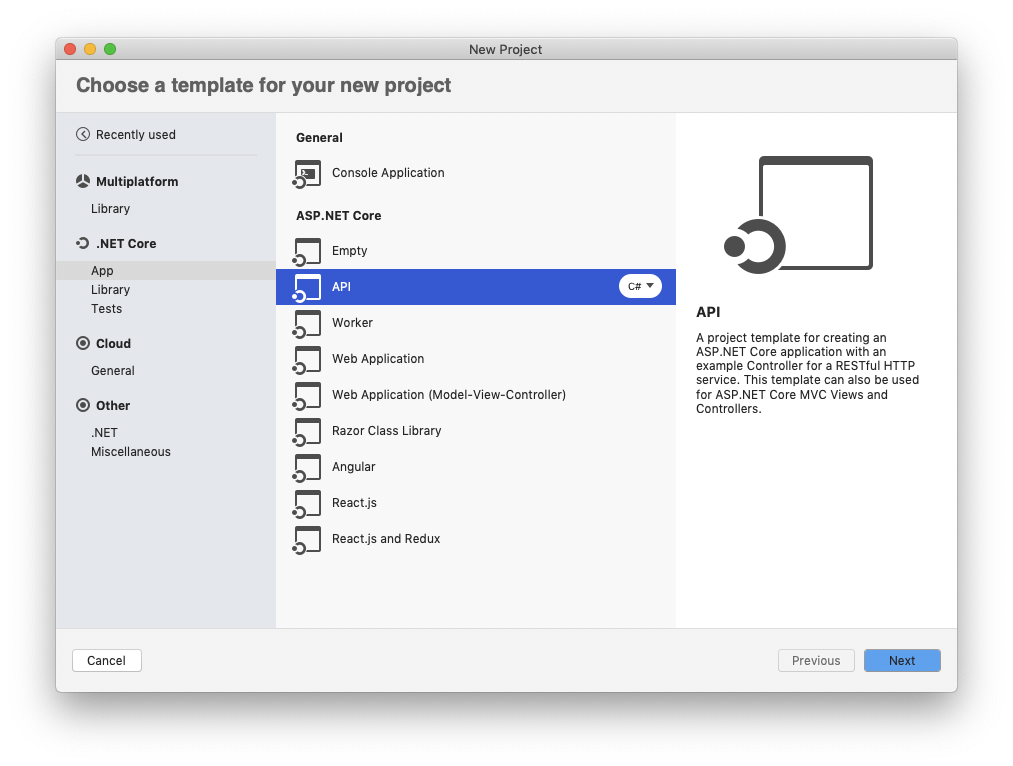Image resolution: width=1013 pixels, height=766 pixels.
Task: Choose the API template row
Action: click(x=475, y=287)
